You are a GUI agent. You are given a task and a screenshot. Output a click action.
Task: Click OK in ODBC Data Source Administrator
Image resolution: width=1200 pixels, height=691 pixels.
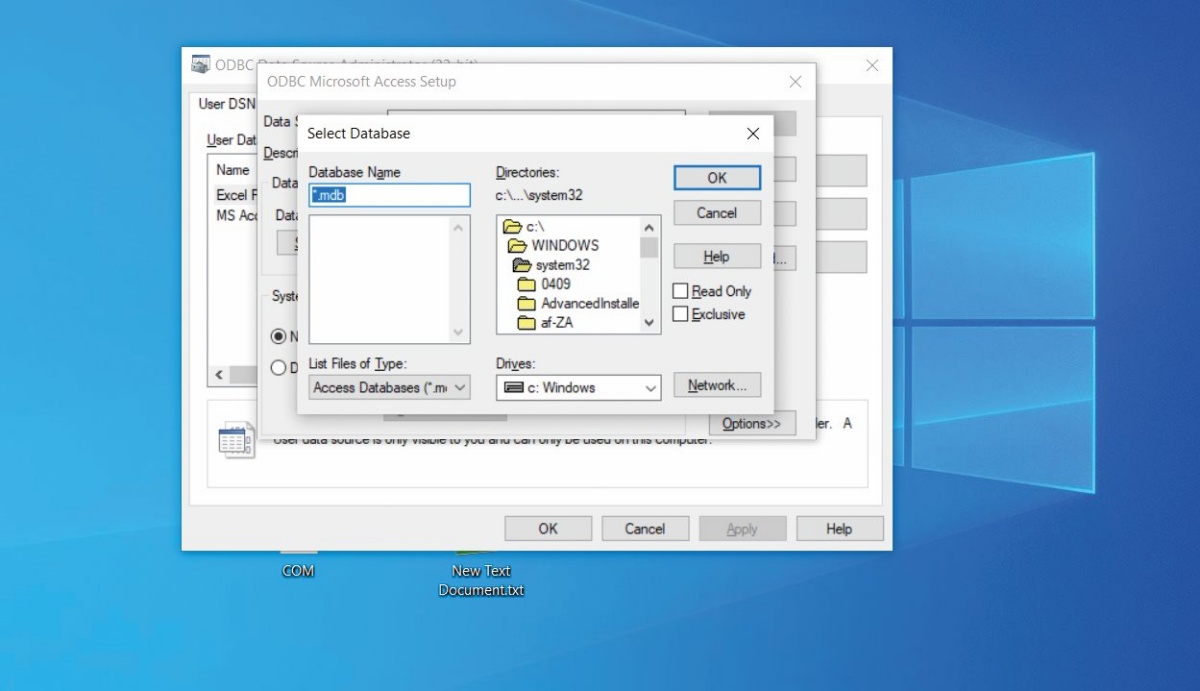pyautogui.click(x=548, y=529)
